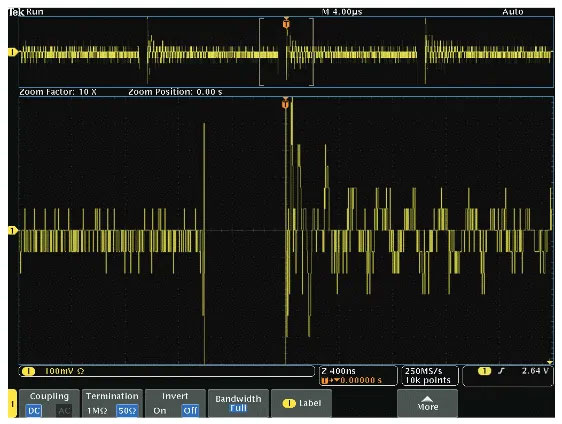The width and height of the screenshot is (562, 424).
Task: Open the channel 1 Label button
Action: coord(301,403)
